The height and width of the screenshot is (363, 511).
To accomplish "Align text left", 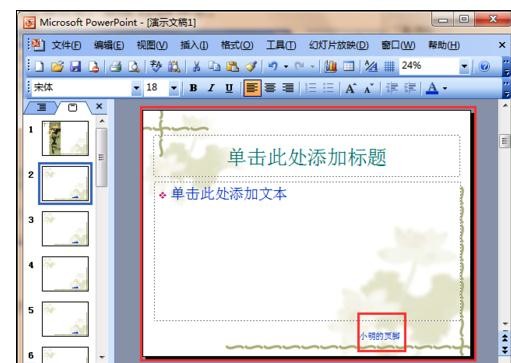I will pos(252,88).
